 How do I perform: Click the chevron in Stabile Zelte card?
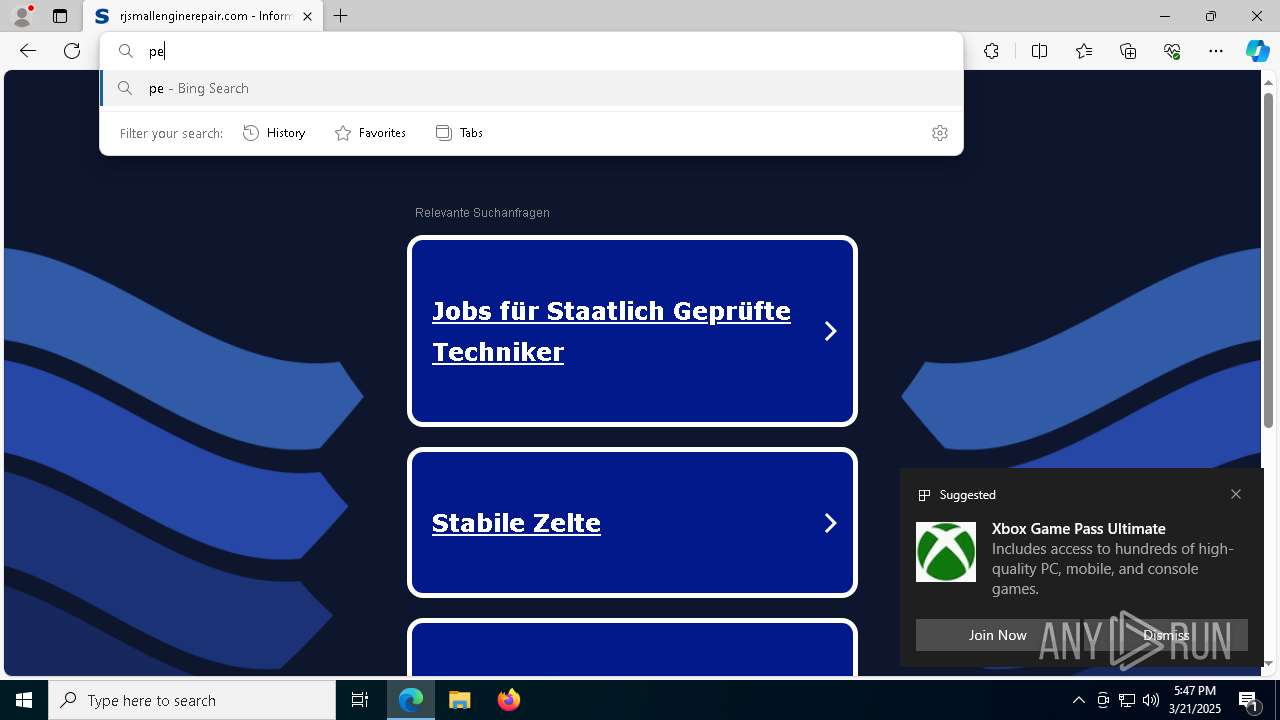(830, 523)
